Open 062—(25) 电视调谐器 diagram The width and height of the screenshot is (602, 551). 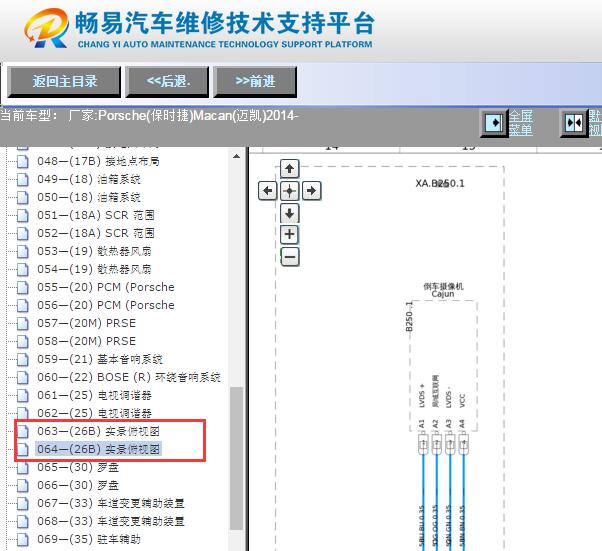[x=94, y=414]
